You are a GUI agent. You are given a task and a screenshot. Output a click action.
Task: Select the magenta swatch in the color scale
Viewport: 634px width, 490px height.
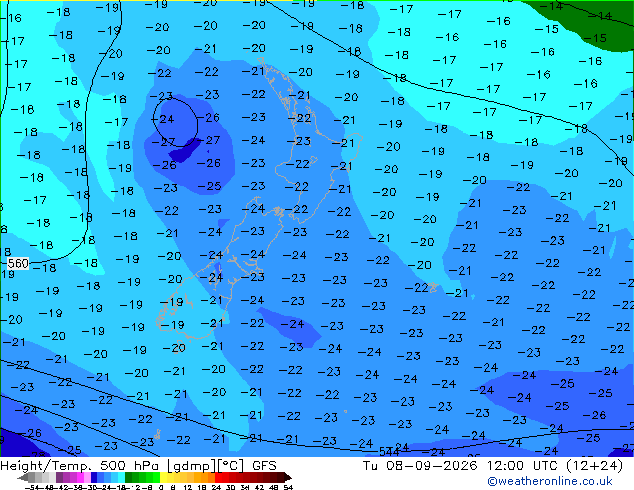click(80, 477)
